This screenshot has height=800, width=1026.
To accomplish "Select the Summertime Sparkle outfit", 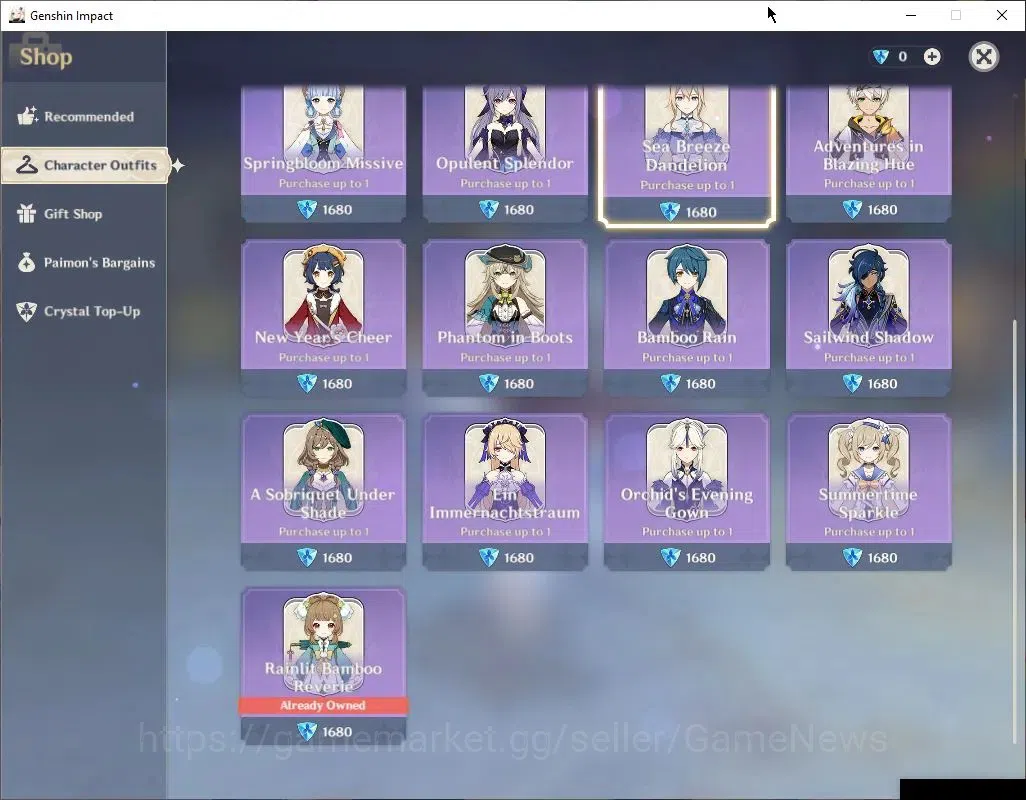I will tap(868, 492).
